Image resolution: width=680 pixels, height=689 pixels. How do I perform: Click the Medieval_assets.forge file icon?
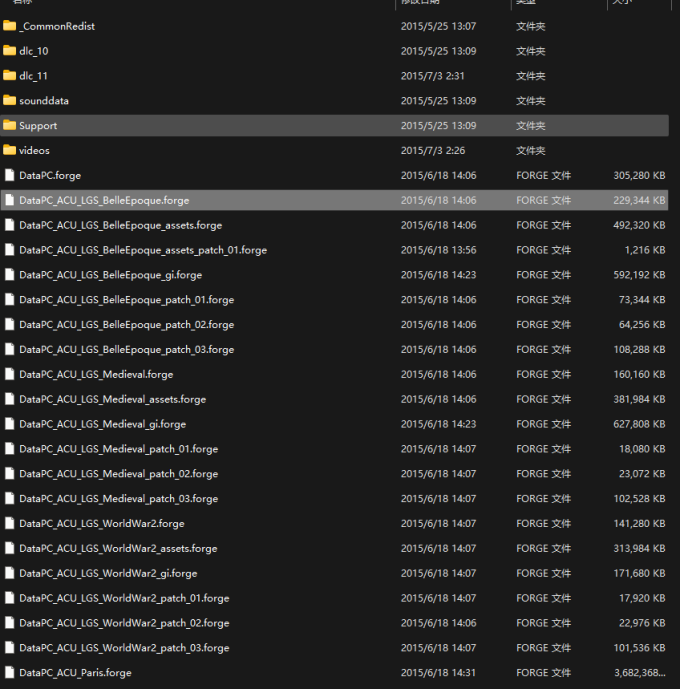[9, 399]
